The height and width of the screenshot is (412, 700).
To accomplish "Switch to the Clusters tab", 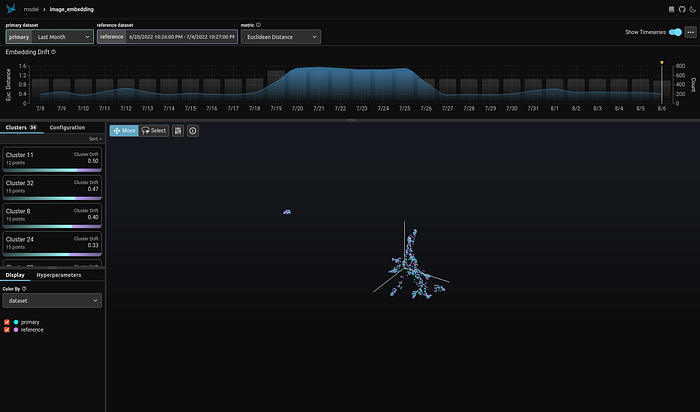I will [x=21, y=128].
